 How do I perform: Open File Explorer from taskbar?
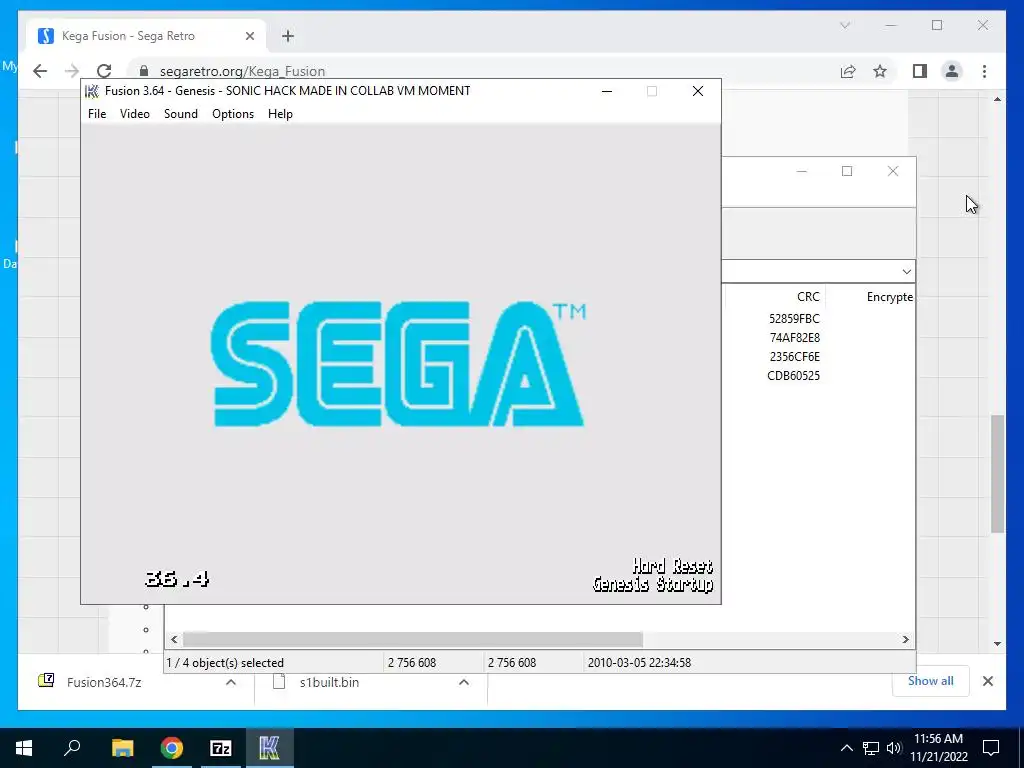pos(122,748)
